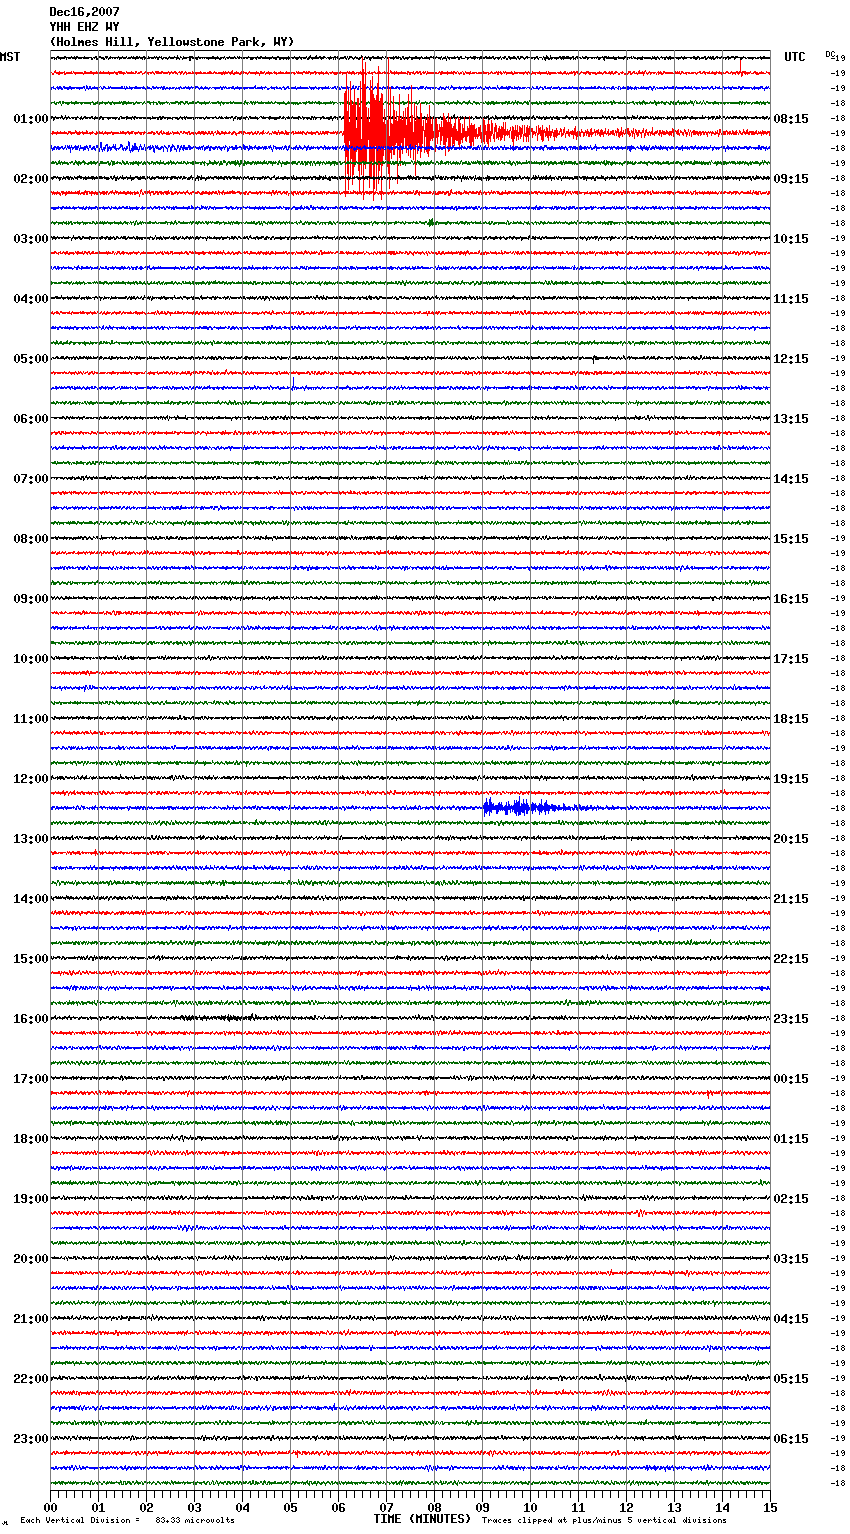Select the 05:00 MST time label
This screenshot has height=1534, width=850.
30,359
